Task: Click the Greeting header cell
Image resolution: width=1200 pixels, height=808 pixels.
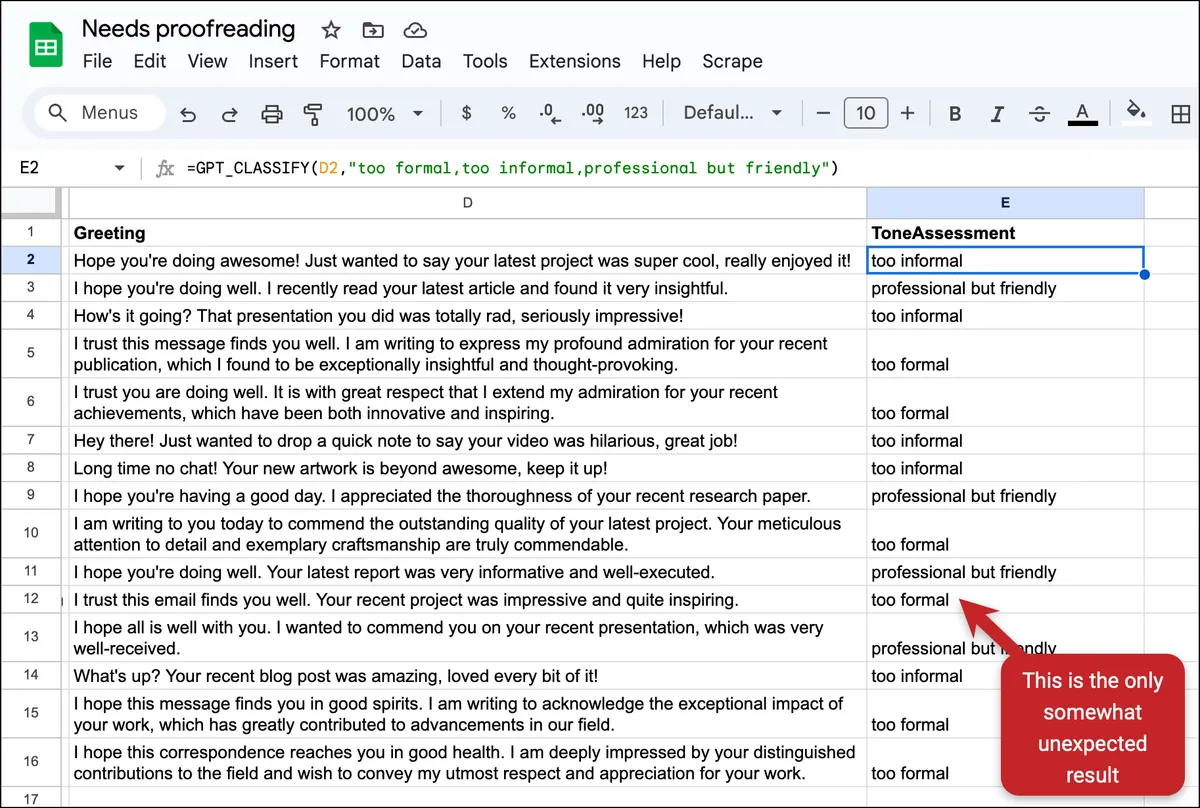Action: [467, 233]
